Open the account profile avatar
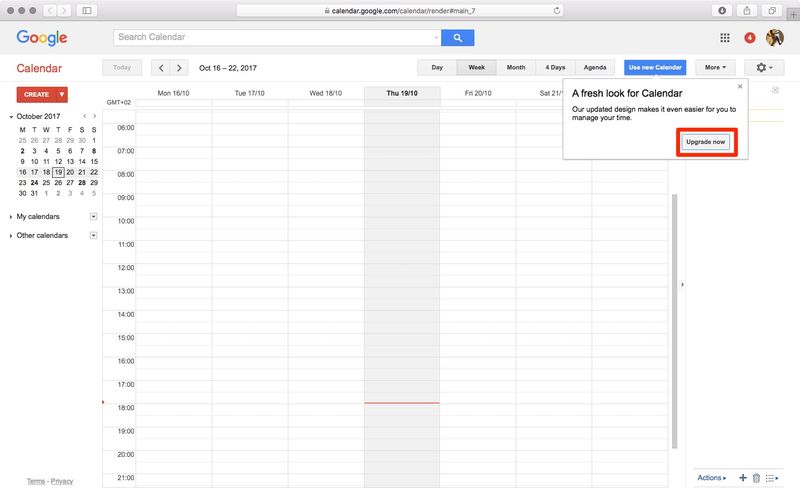Screen dimensions: 800x488 [774, 37]
